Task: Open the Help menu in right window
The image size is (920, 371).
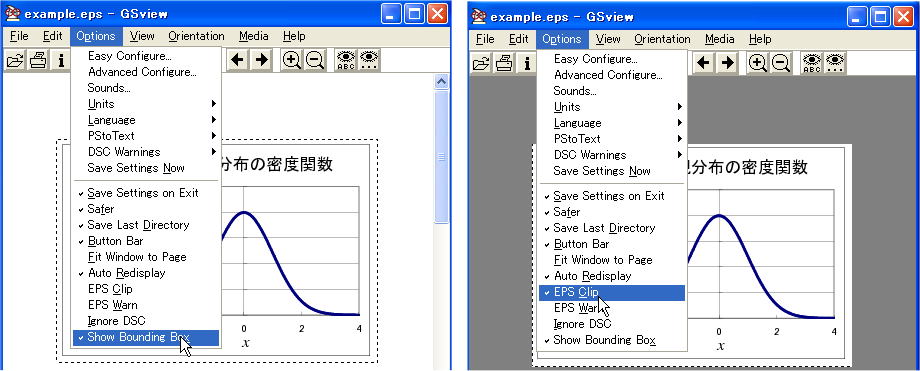Action: [760, 39]
